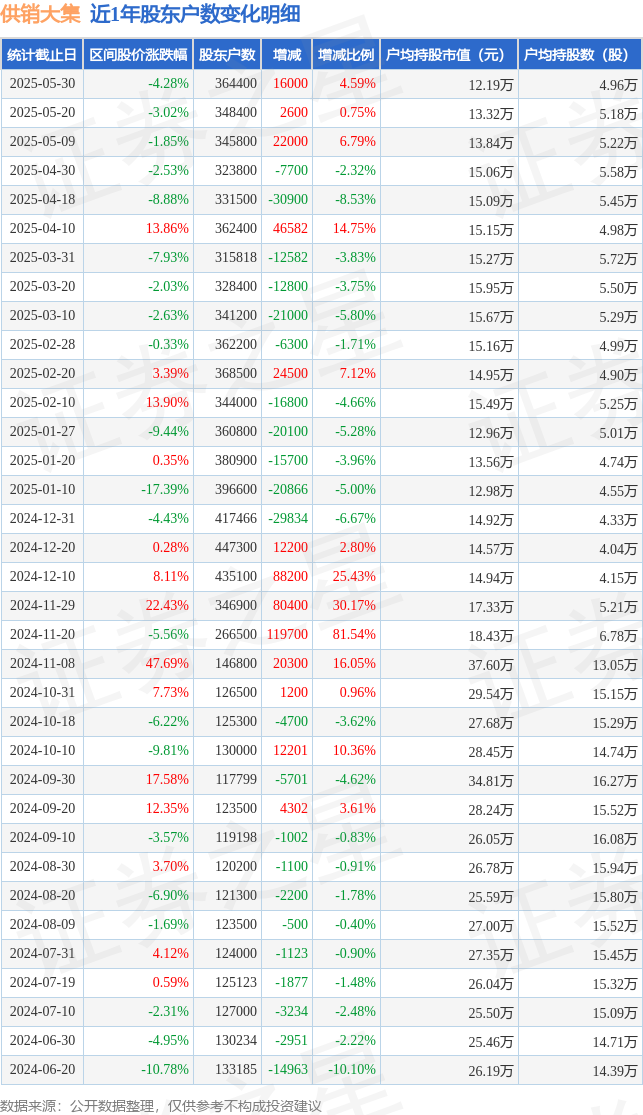Click the 增减 column header
This screenshot has width=643, height=1115.
pyautogui.click(x=287, y=55)
